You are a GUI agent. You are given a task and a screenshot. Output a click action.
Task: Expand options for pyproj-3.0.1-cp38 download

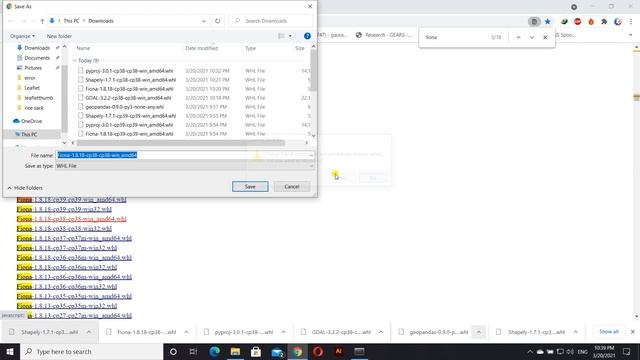point(283,332)
